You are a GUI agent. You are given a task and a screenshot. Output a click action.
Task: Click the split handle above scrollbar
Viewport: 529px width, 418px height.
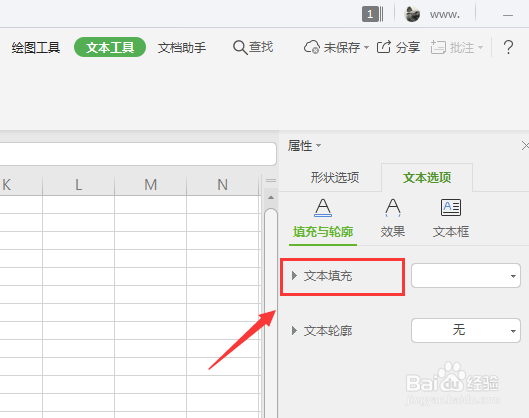(271, 180)
